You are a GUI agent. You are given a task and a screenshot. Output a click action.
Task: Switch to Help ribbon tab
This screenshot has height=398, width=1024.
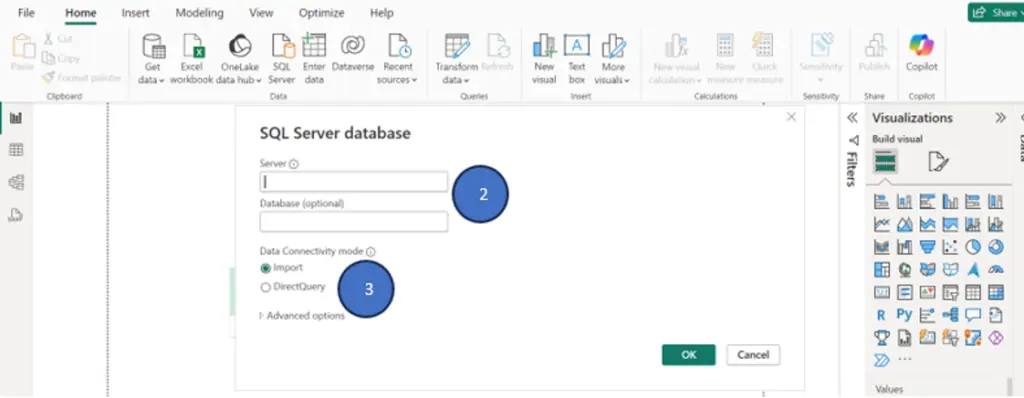pyautogui.click(x=381, y=13)
